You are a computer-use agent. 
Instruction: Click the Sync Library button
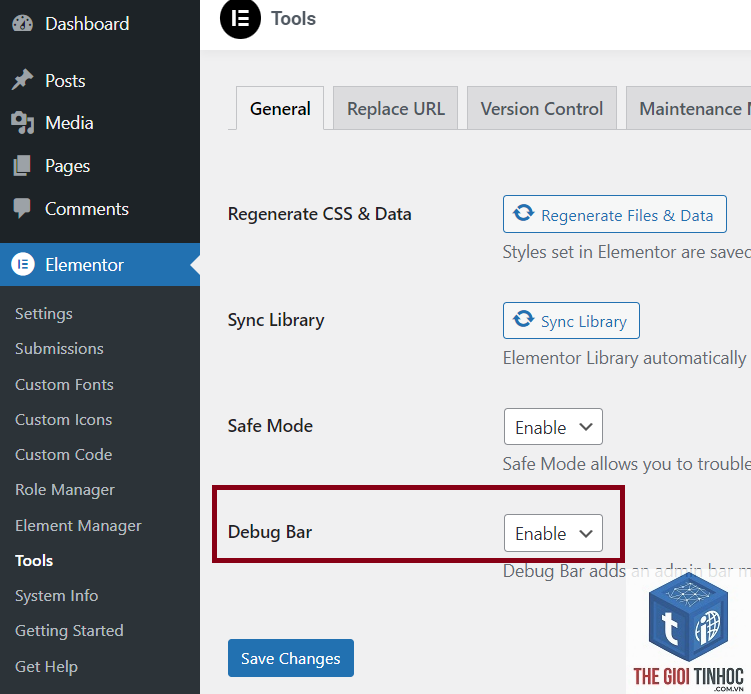(x=571, y=320)
